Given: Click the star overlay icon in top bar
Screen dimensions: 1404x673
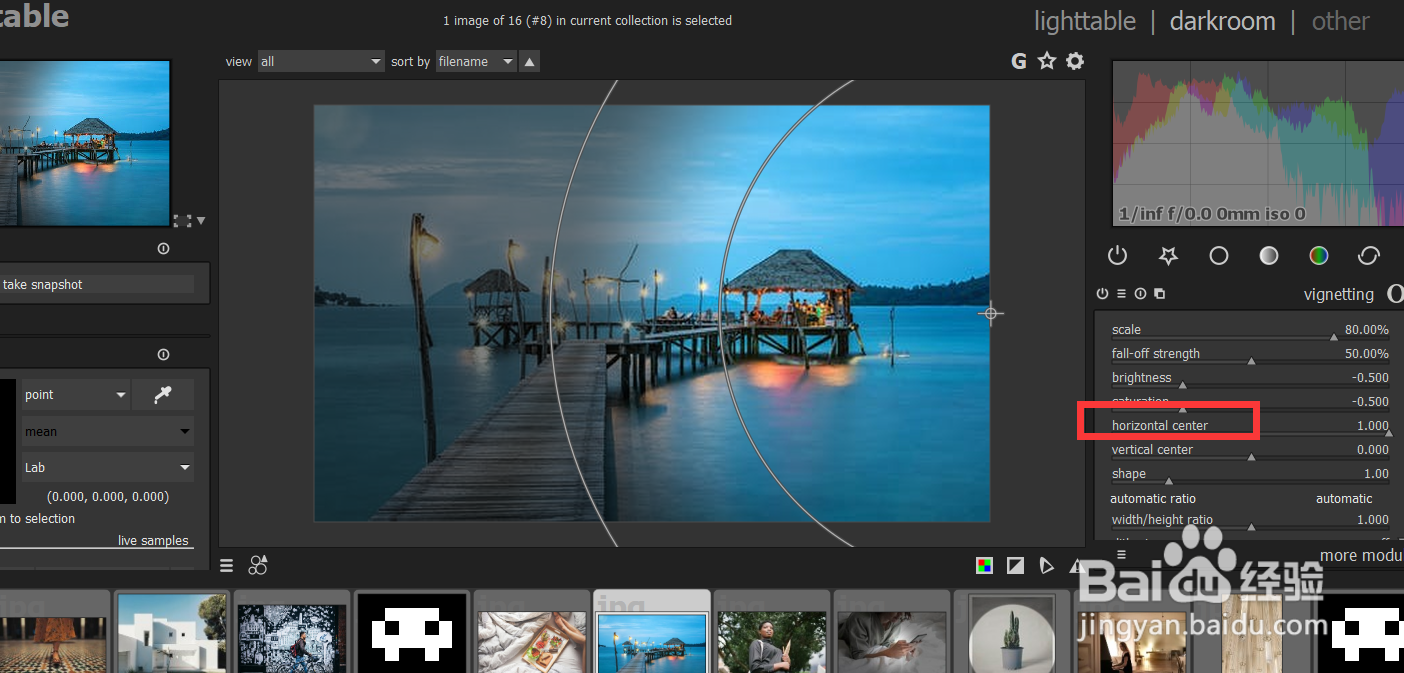Looking at the screenshot, I should (x=1047, y=61).
